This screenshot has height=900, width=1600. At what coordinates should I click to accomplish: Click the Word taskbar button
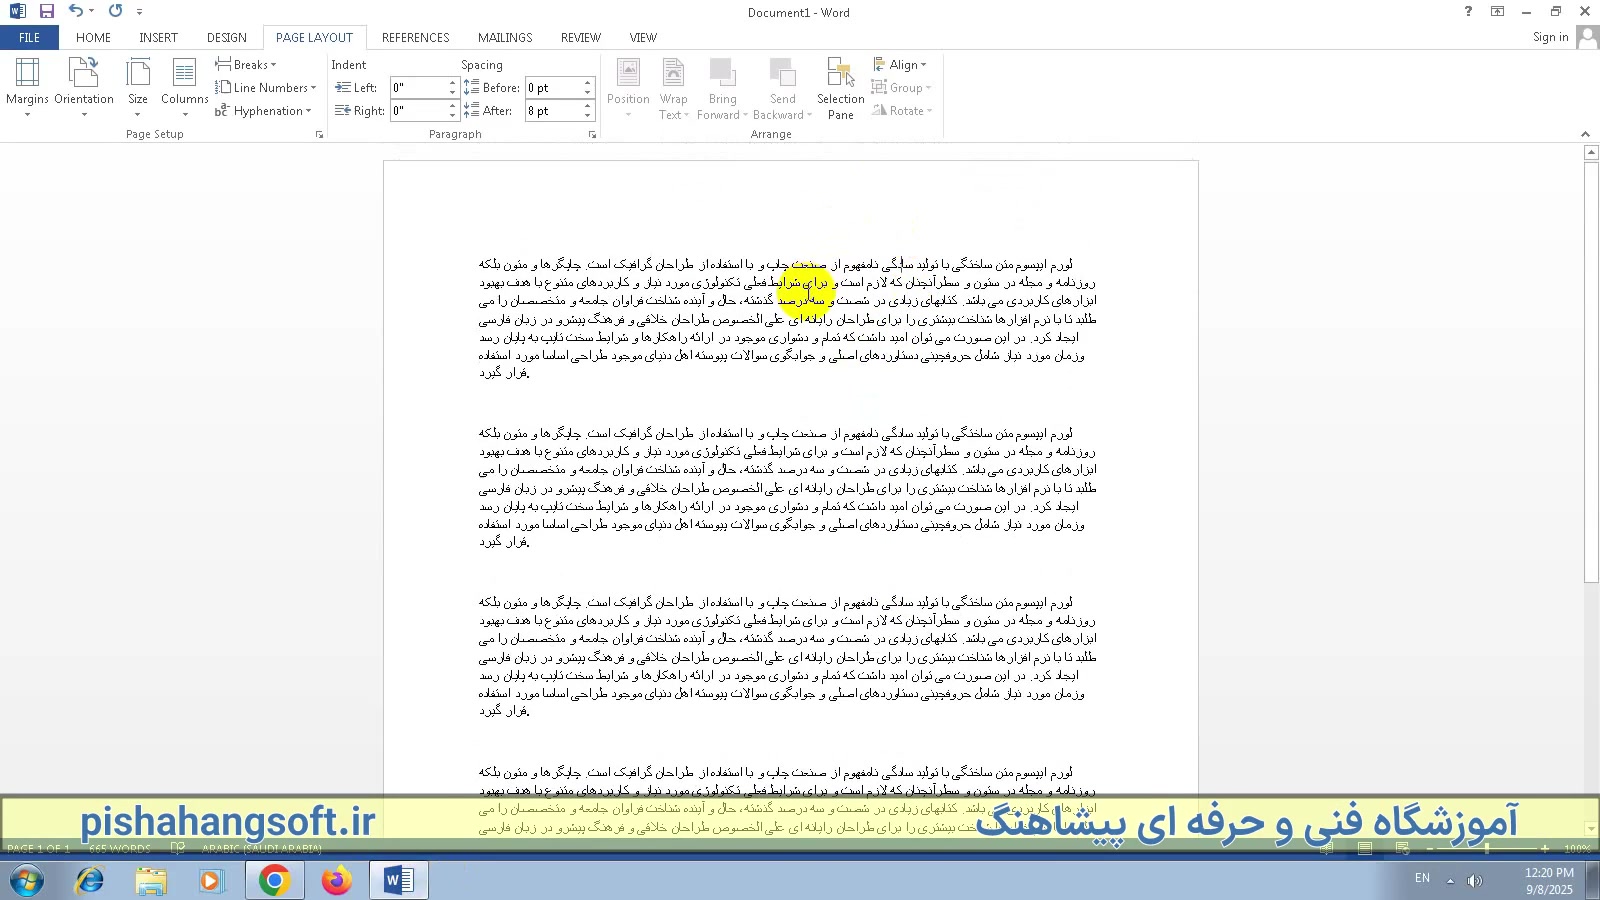coord(399,881)
